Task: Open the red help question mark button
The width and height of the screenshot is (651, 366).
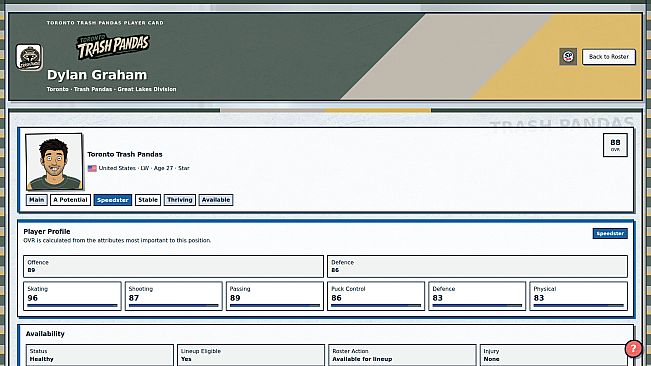Action: coord(633,349)
